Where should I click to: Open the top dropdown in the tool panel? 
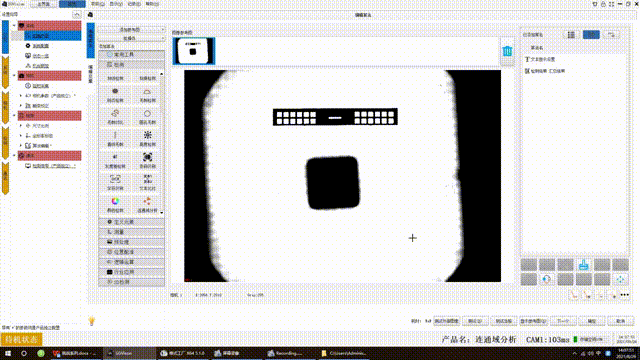pyautogui.click(x=131, y=30)
